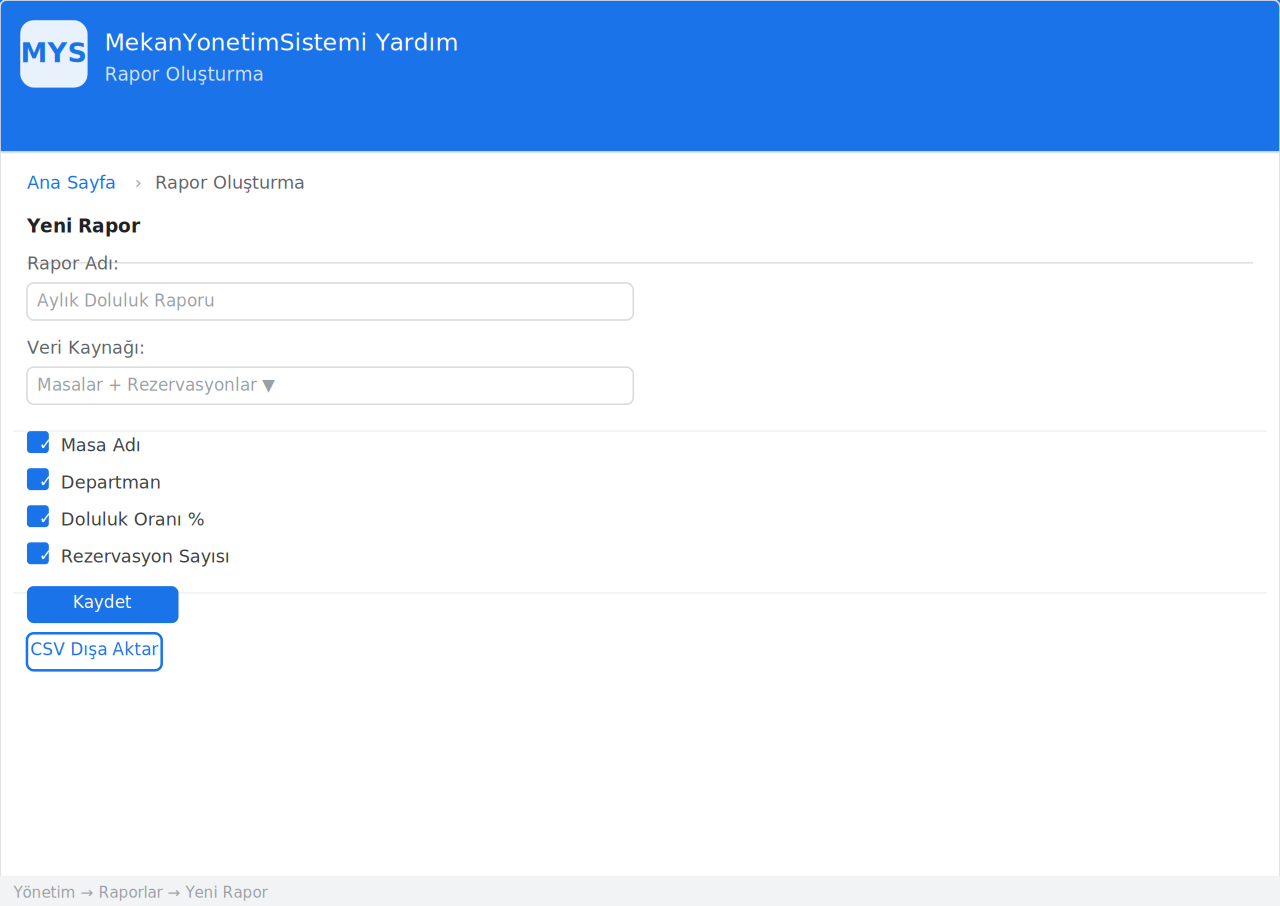
Task: Click the Veri Kaynağı label
Action: [86, 348]
